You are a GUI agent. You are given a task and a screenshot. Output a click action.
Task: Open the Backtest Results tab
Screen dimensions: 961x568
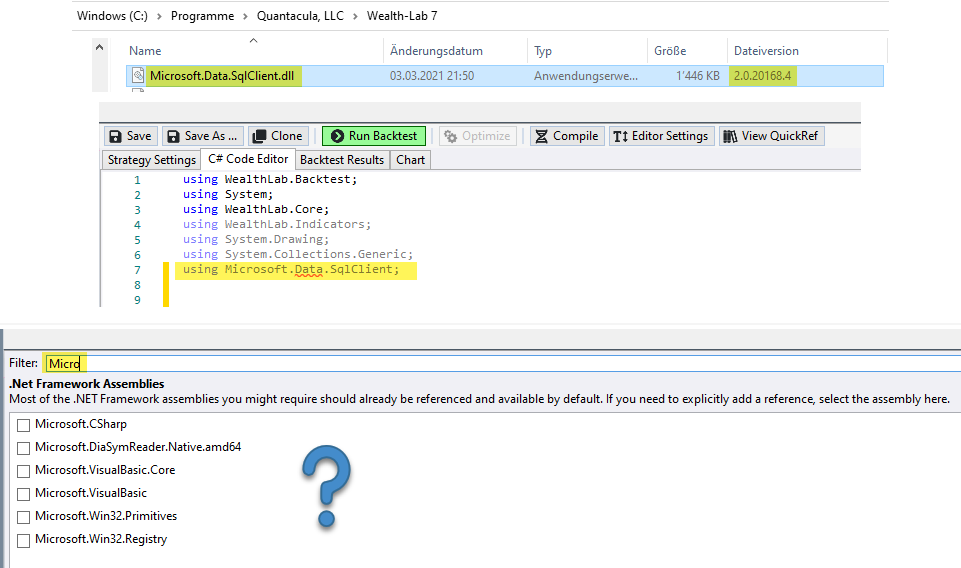[341, 160]
